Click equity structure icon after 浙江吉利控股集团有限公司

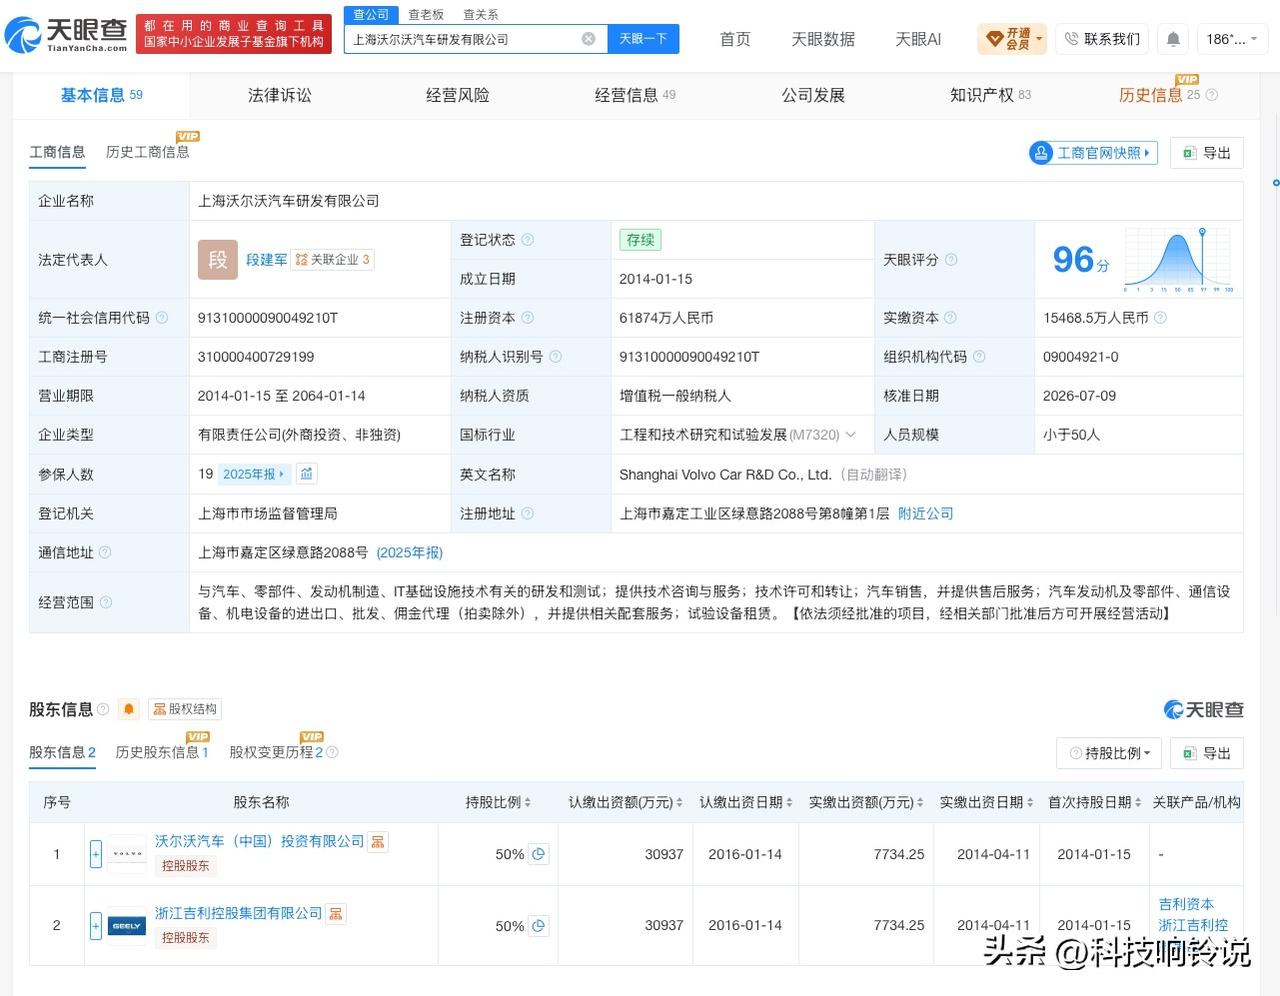point(335,914)
